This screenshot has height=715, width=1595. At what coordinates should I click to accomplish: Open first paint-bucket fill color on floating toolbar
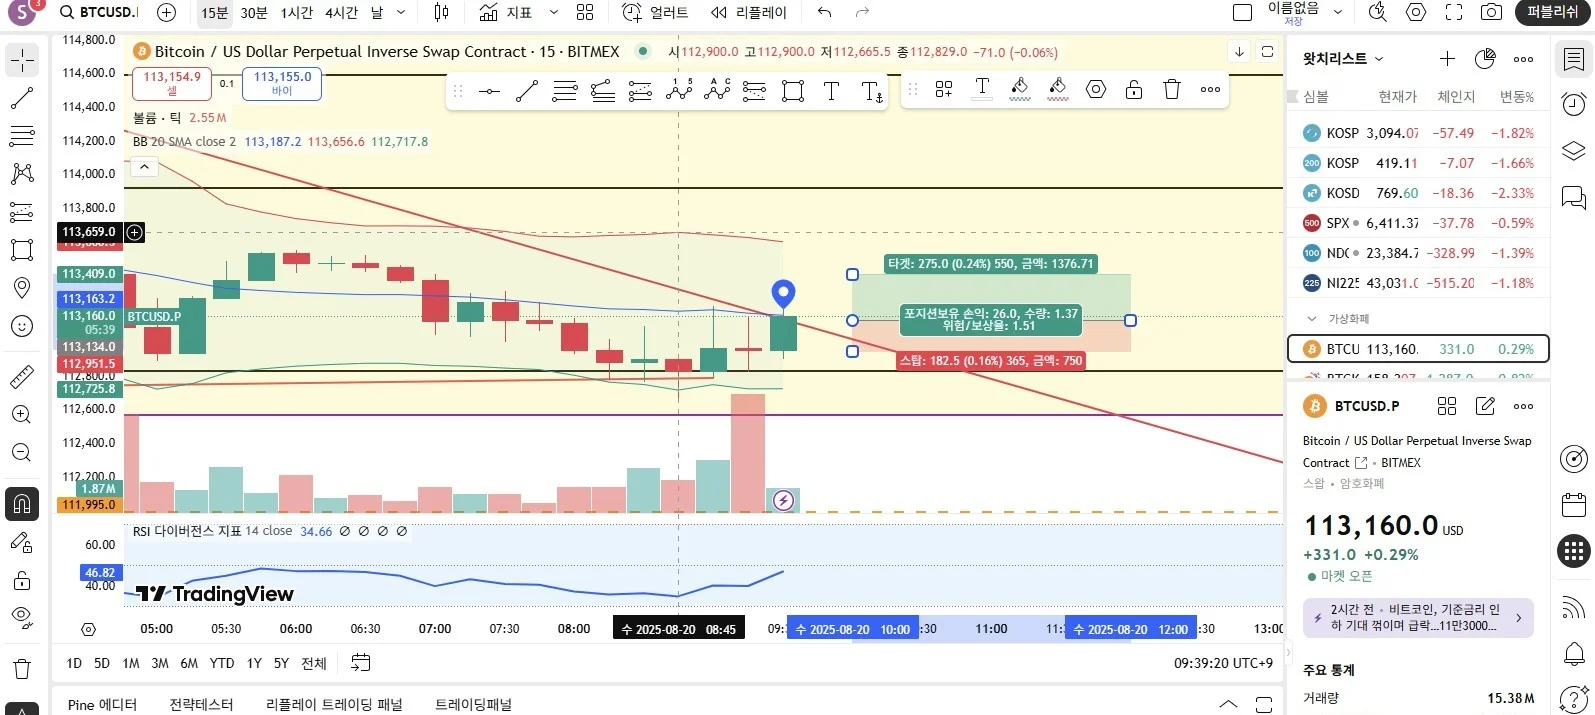point(1020,90)
